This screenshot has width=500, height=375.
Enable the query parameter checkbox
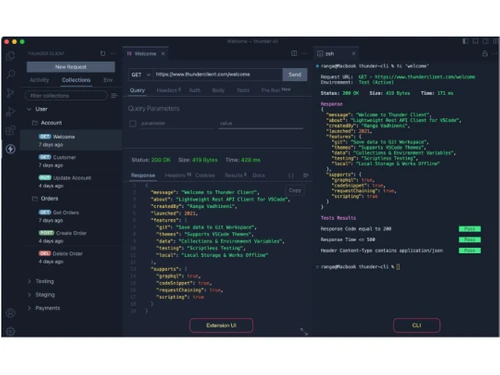pos(133,124)
